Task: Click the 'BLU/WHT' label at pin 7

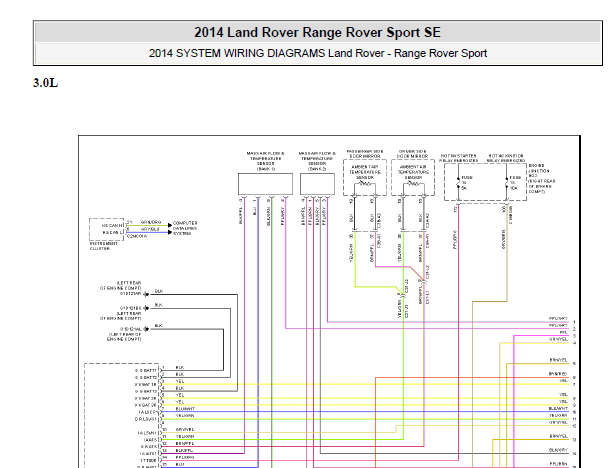Action: tap(185, 409)
